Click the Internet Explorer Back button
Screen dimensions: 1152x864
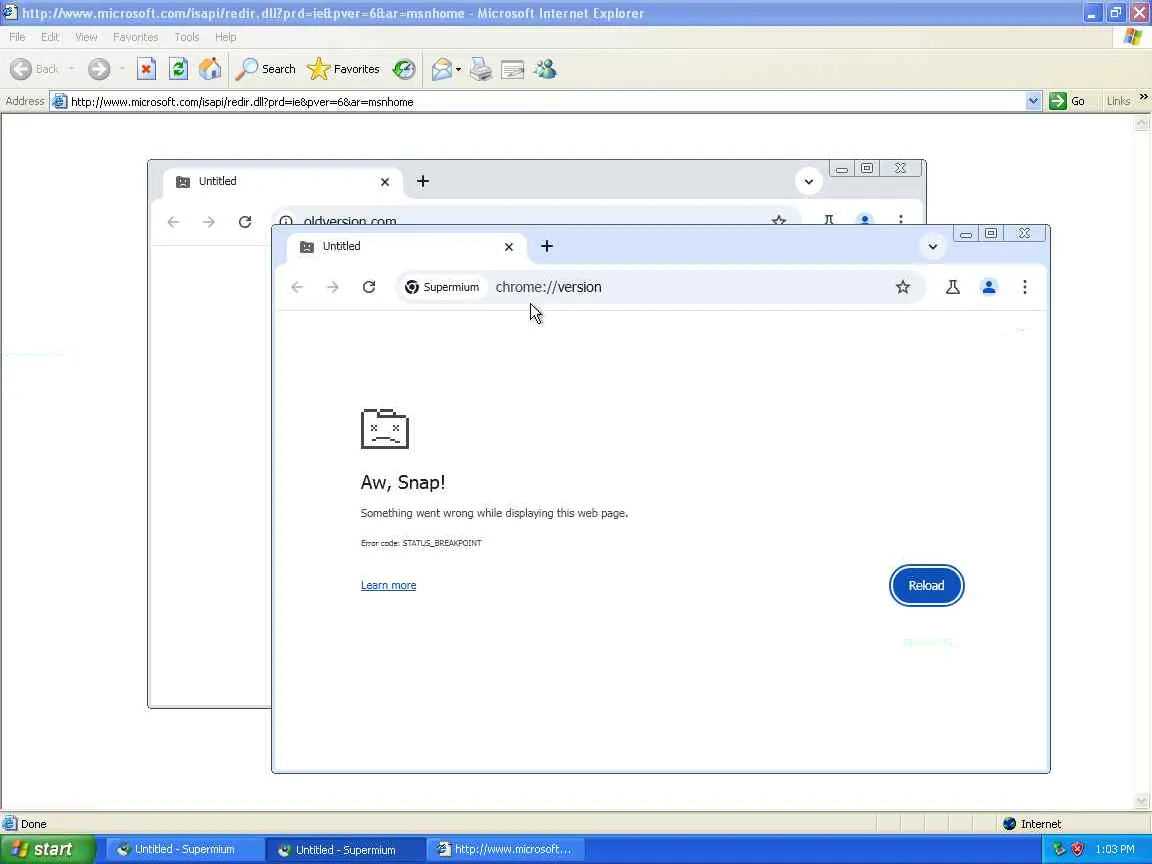(35, 69)
